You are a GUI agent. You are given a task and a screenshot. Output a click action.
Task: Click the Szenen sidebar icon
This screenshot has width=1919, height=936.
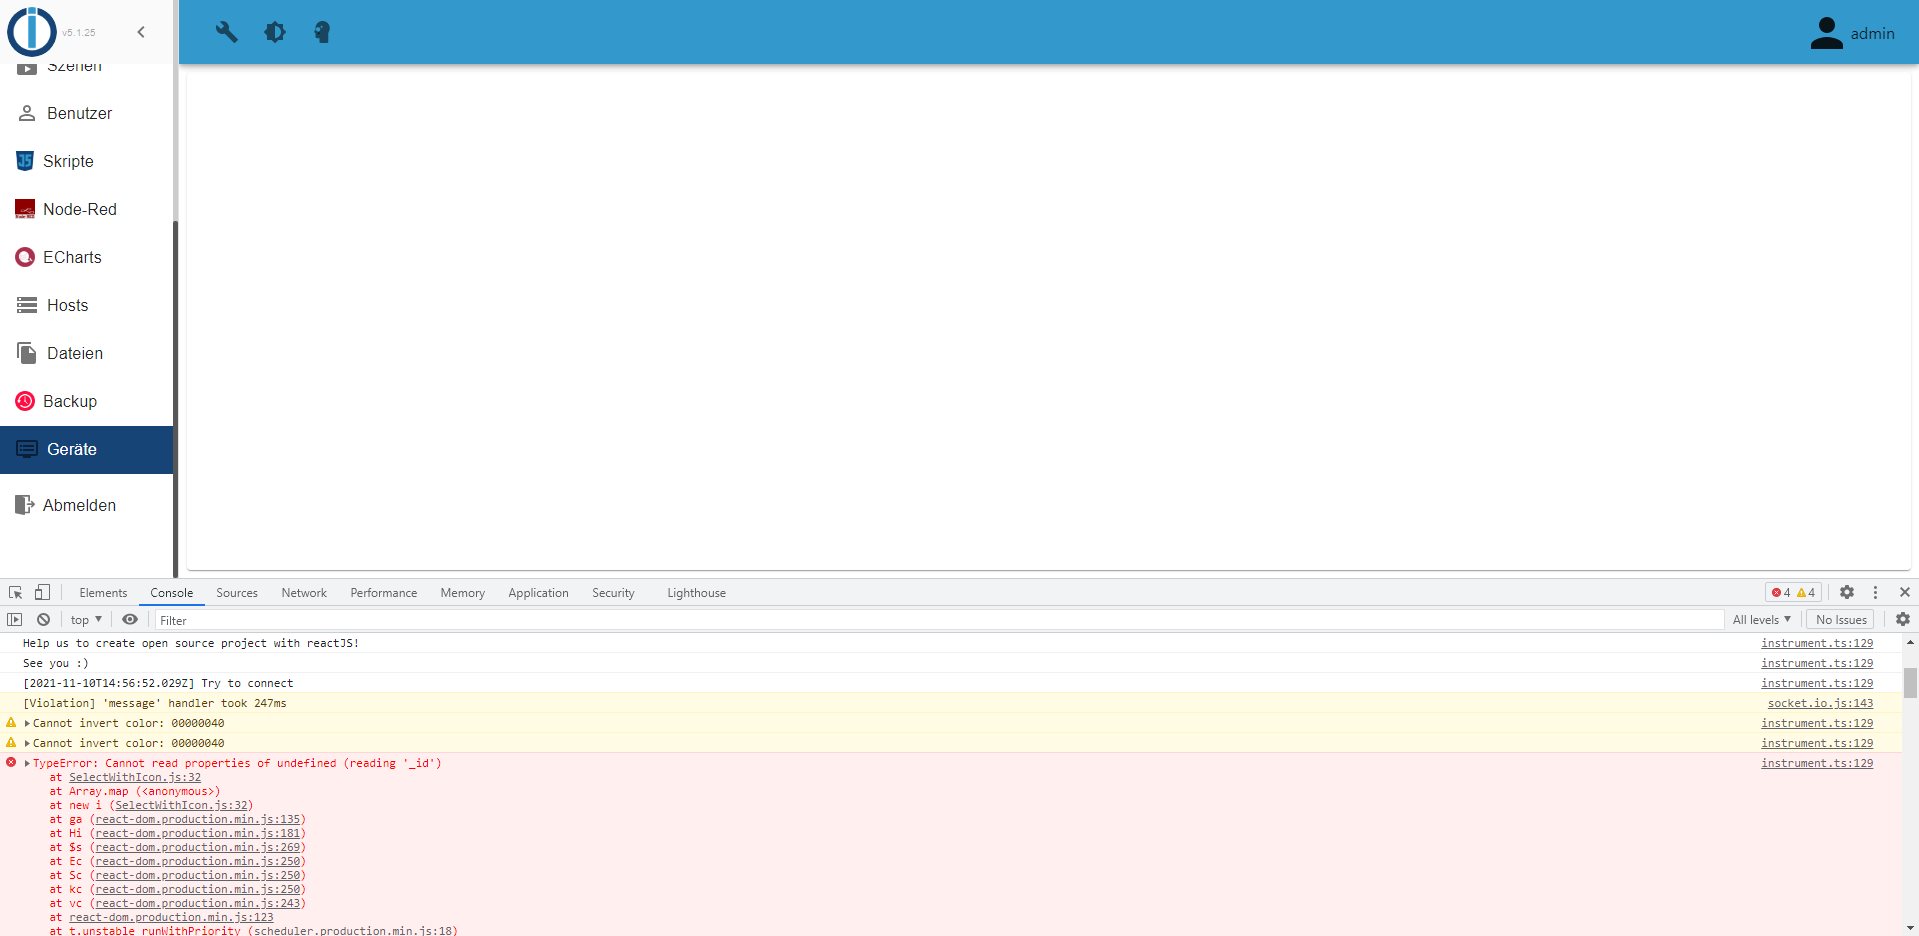click(27, 68)
